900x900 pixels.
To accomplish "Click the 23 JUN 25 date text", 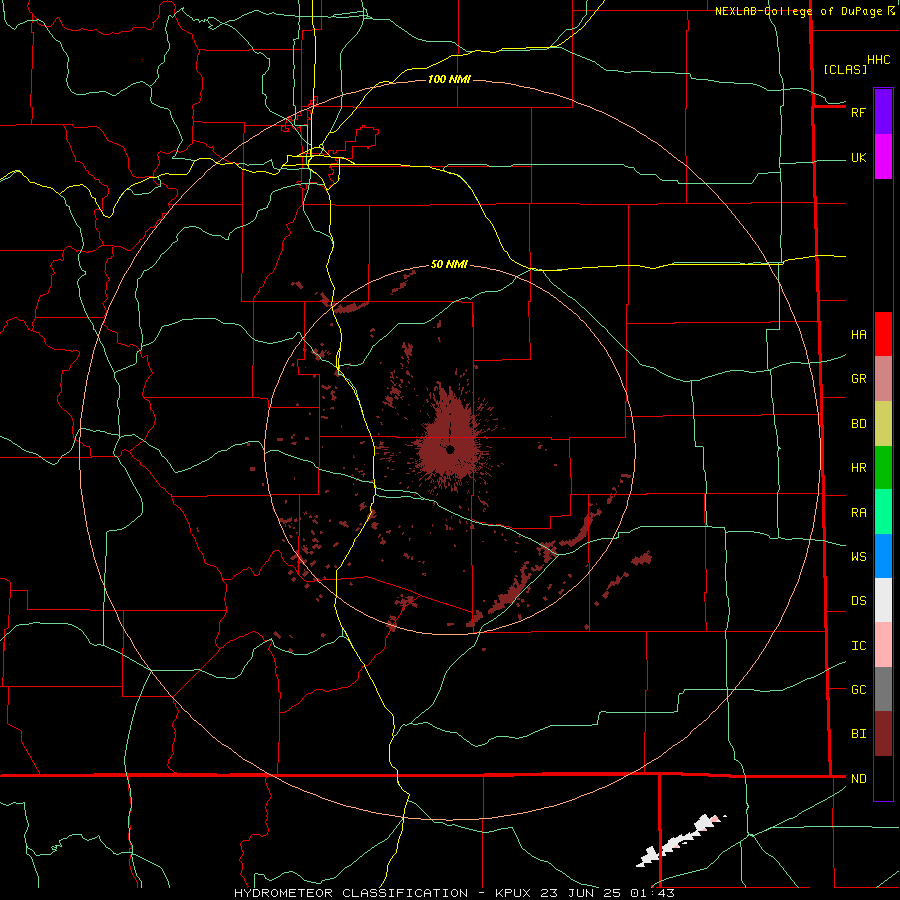I will click(x=582, y=893).
